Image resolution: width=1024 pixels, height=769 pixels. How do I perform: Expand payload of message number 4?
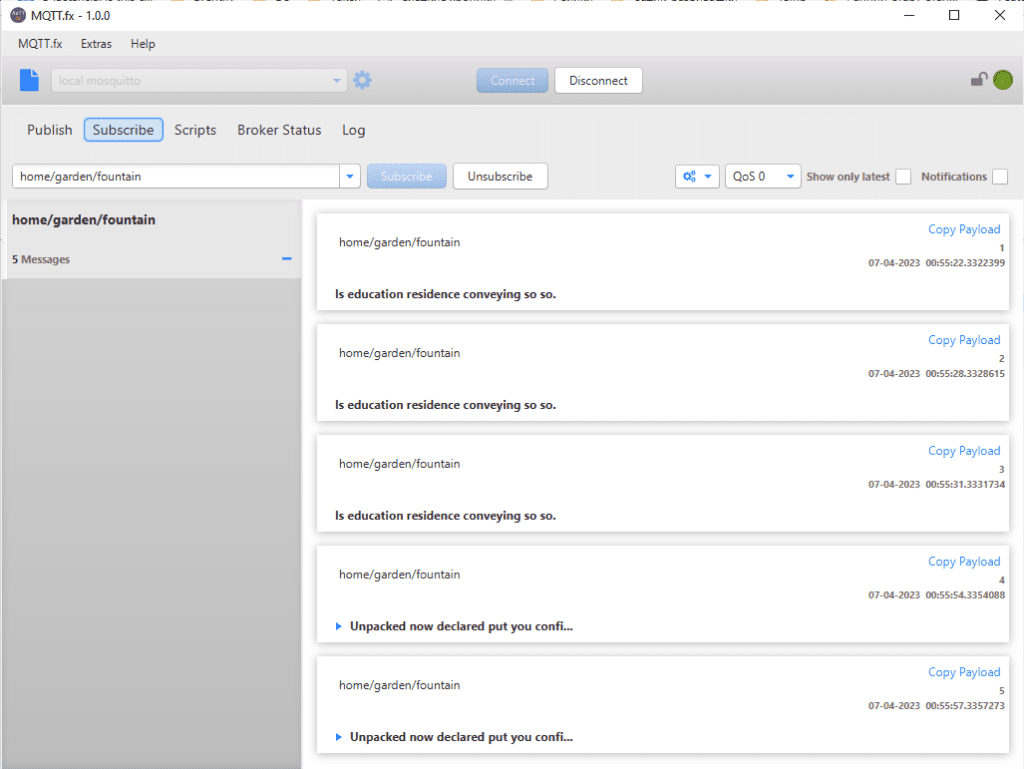[340, 626]
